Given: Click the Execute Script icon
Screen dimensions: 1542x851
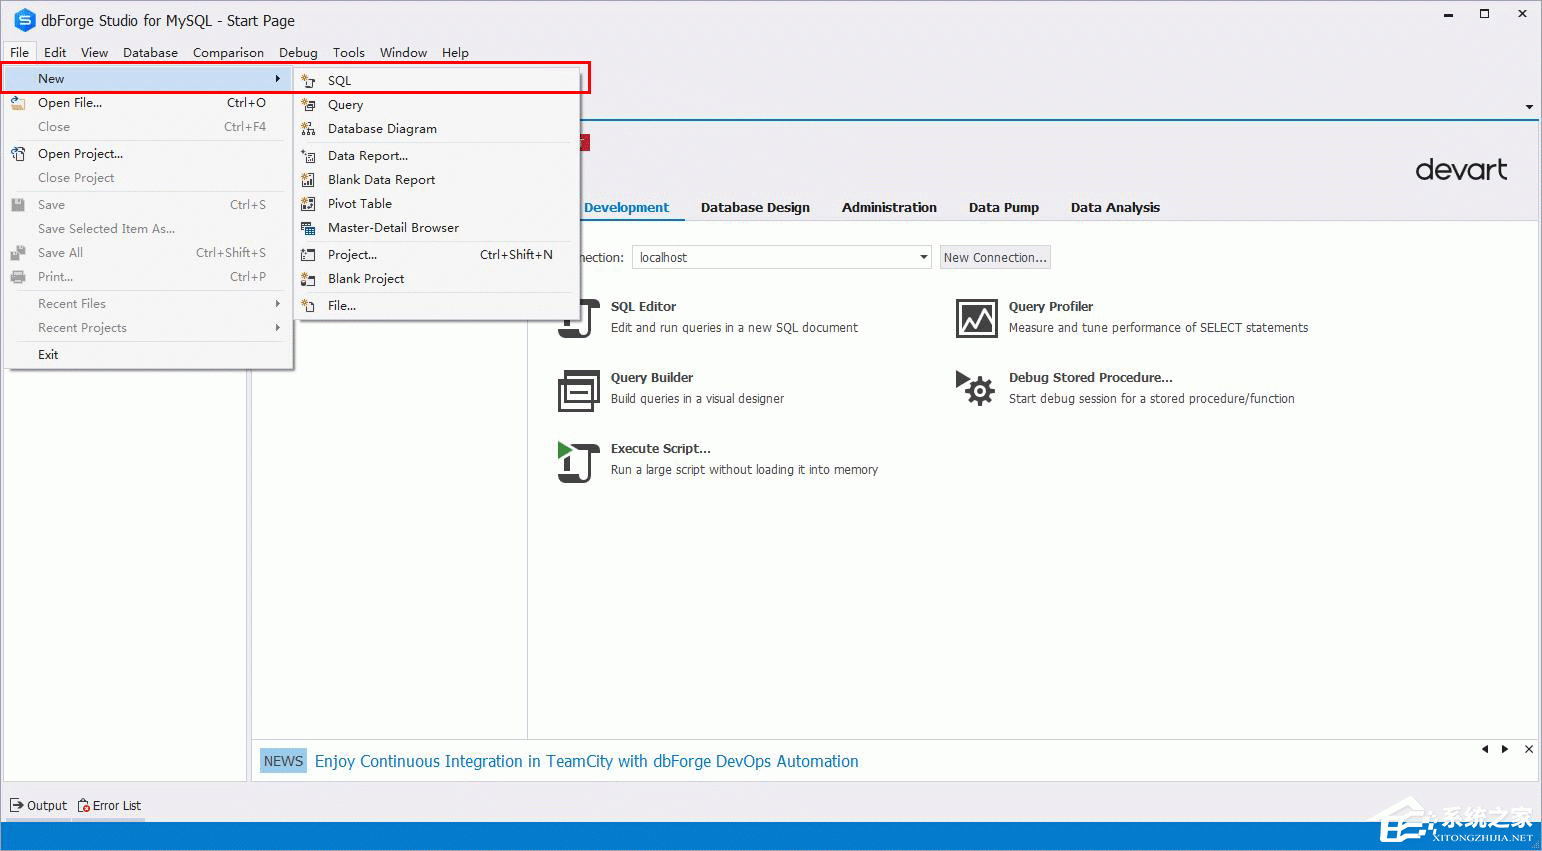Looking at the screenshot, I should point(578,461).
